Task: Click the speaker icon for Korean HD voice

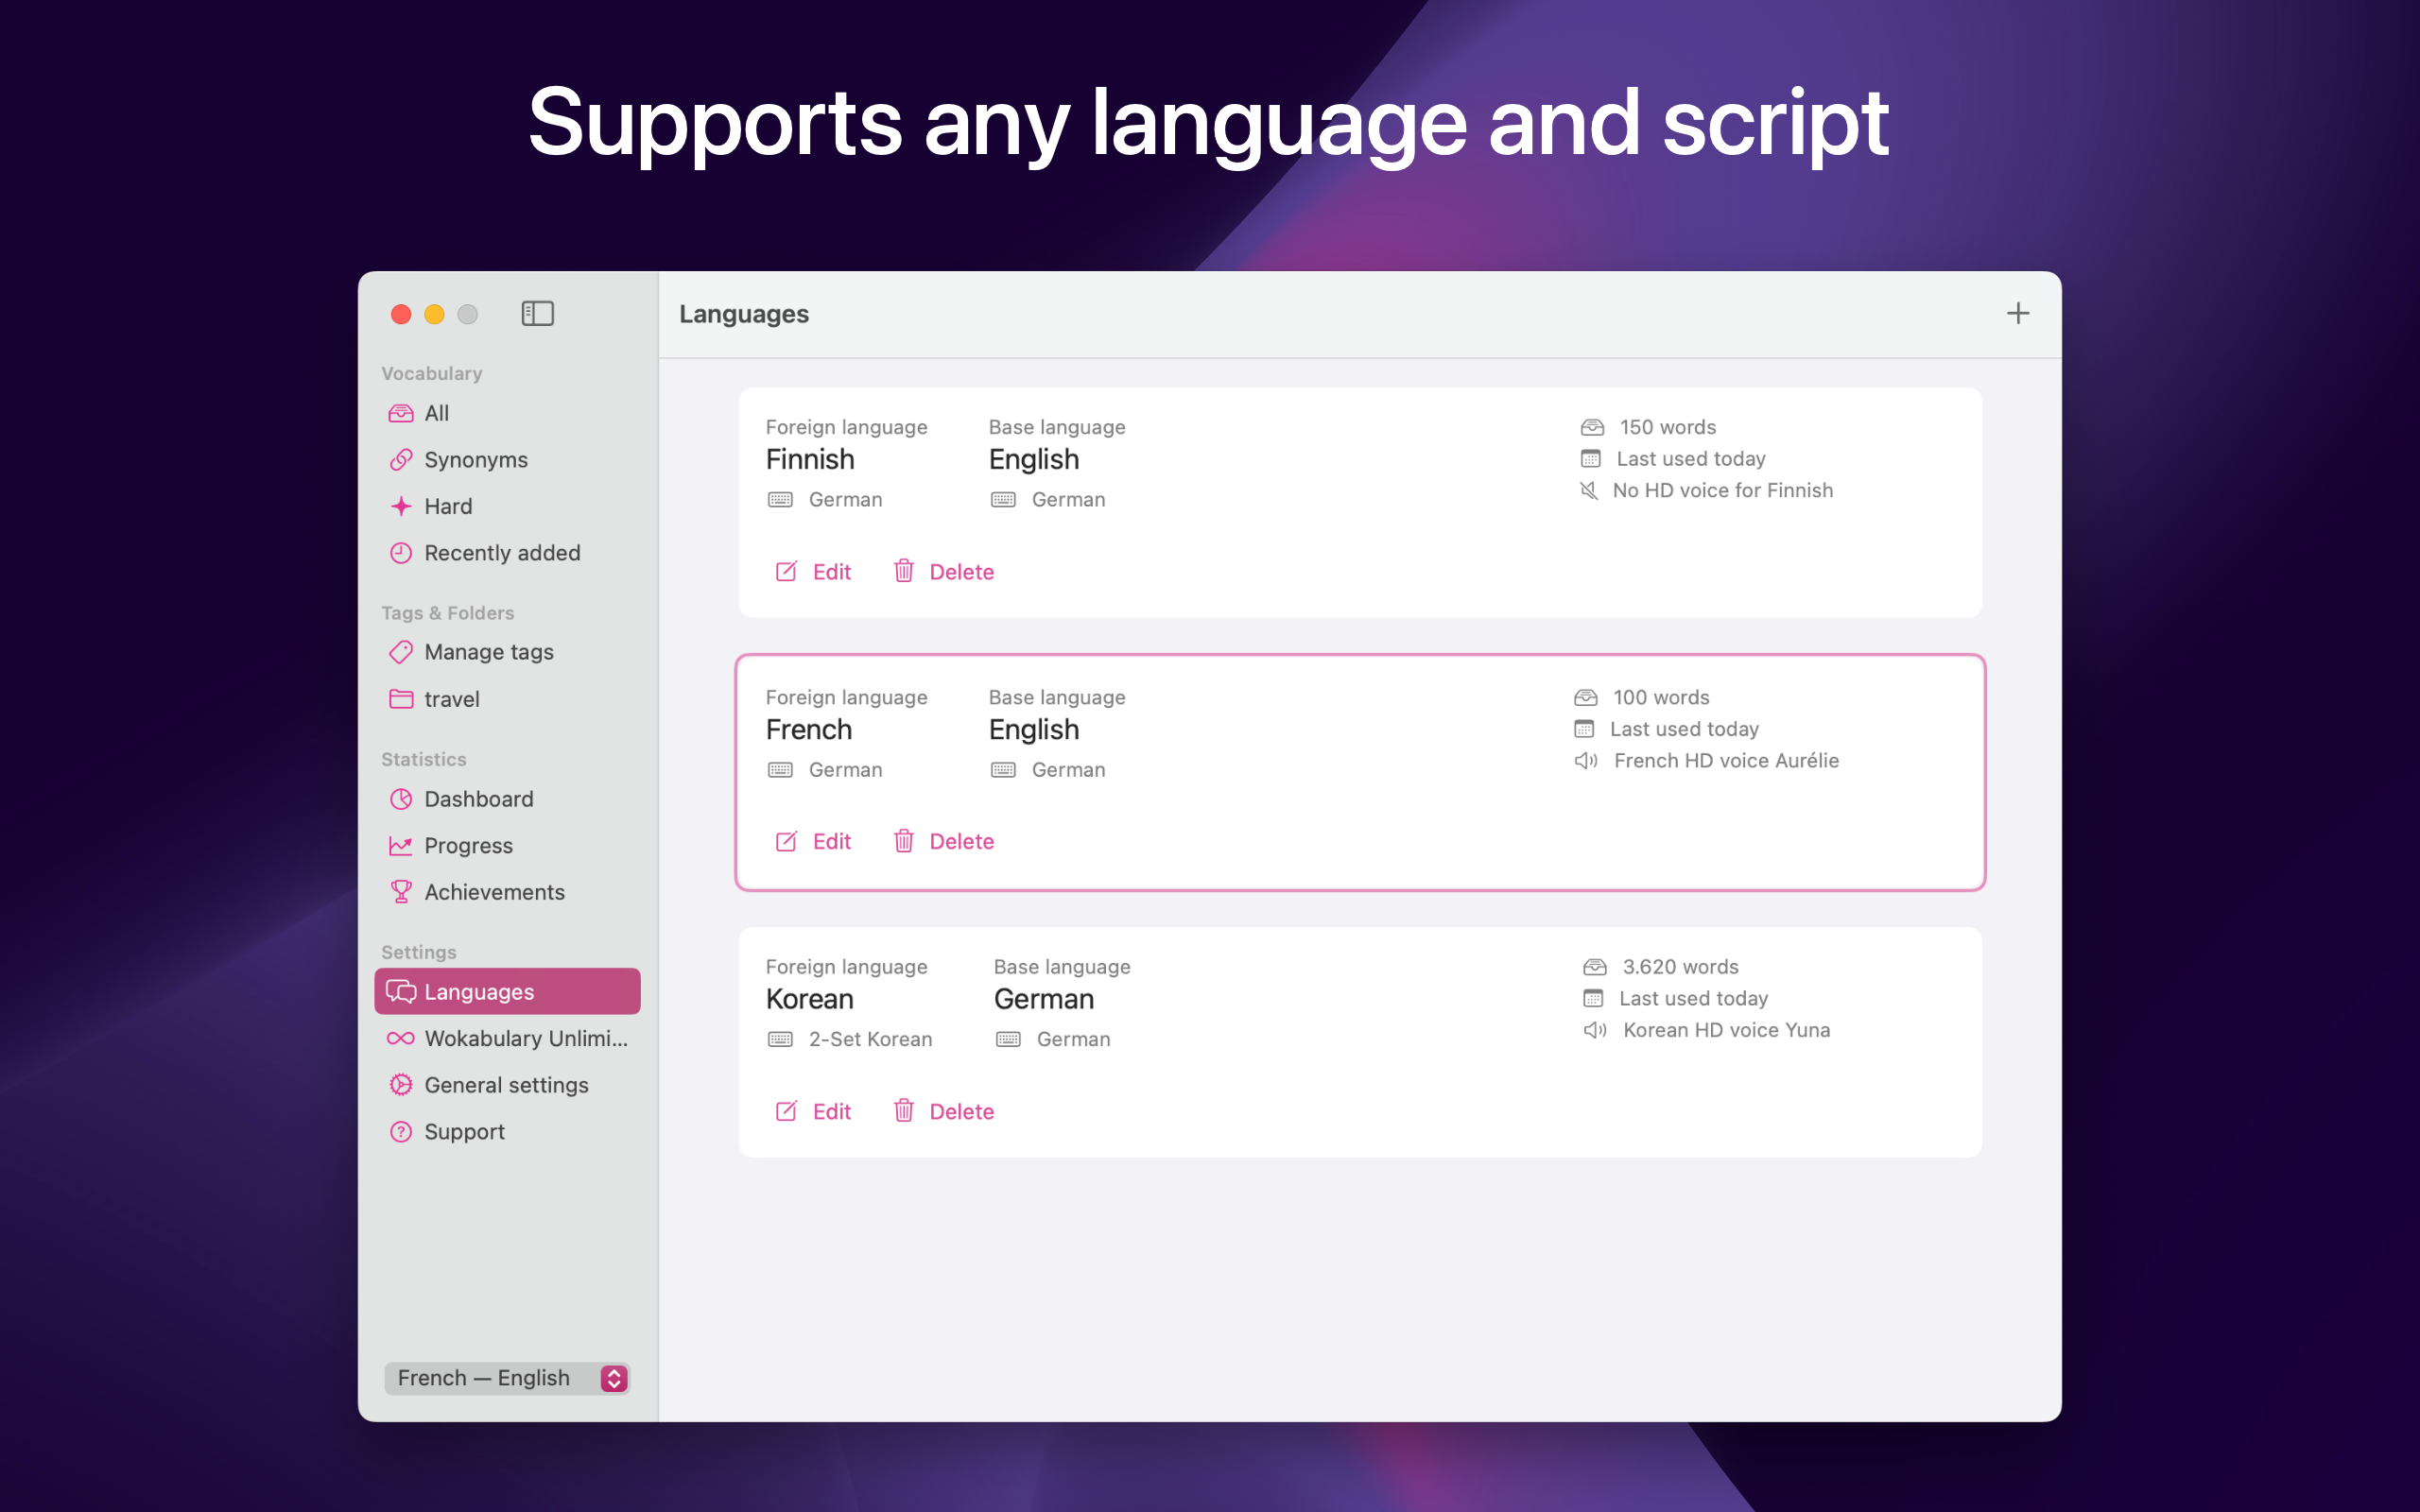Action: coord(1595,1031)
